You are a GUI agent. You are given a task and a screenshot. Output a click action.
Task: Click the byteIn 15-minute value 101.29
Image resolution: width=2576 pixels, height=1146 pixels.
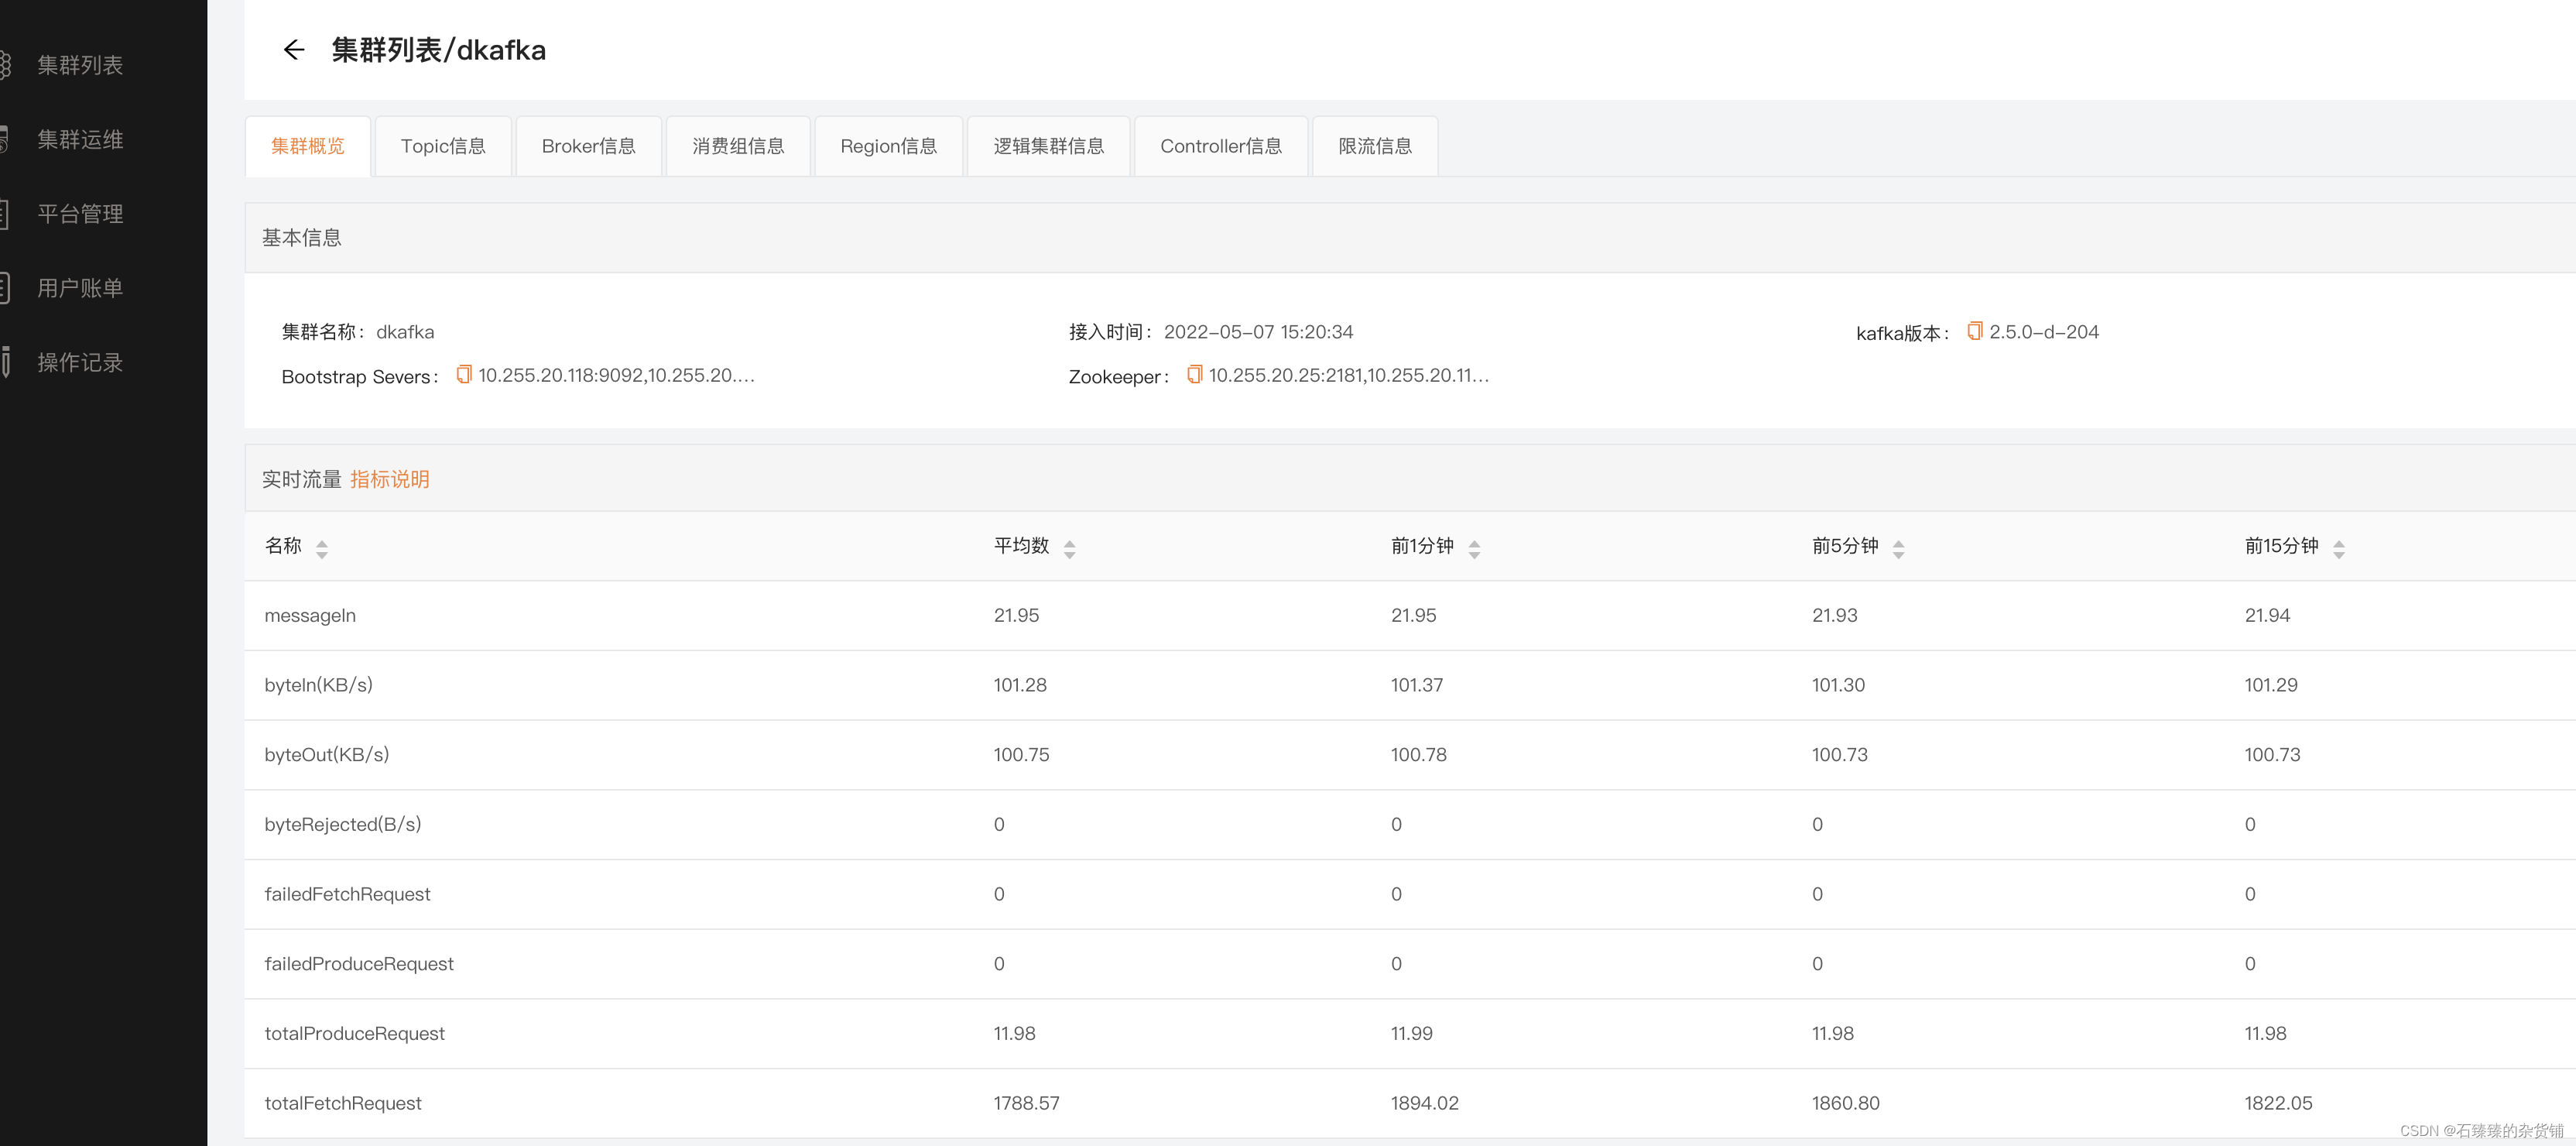[x=2270, y=685]
